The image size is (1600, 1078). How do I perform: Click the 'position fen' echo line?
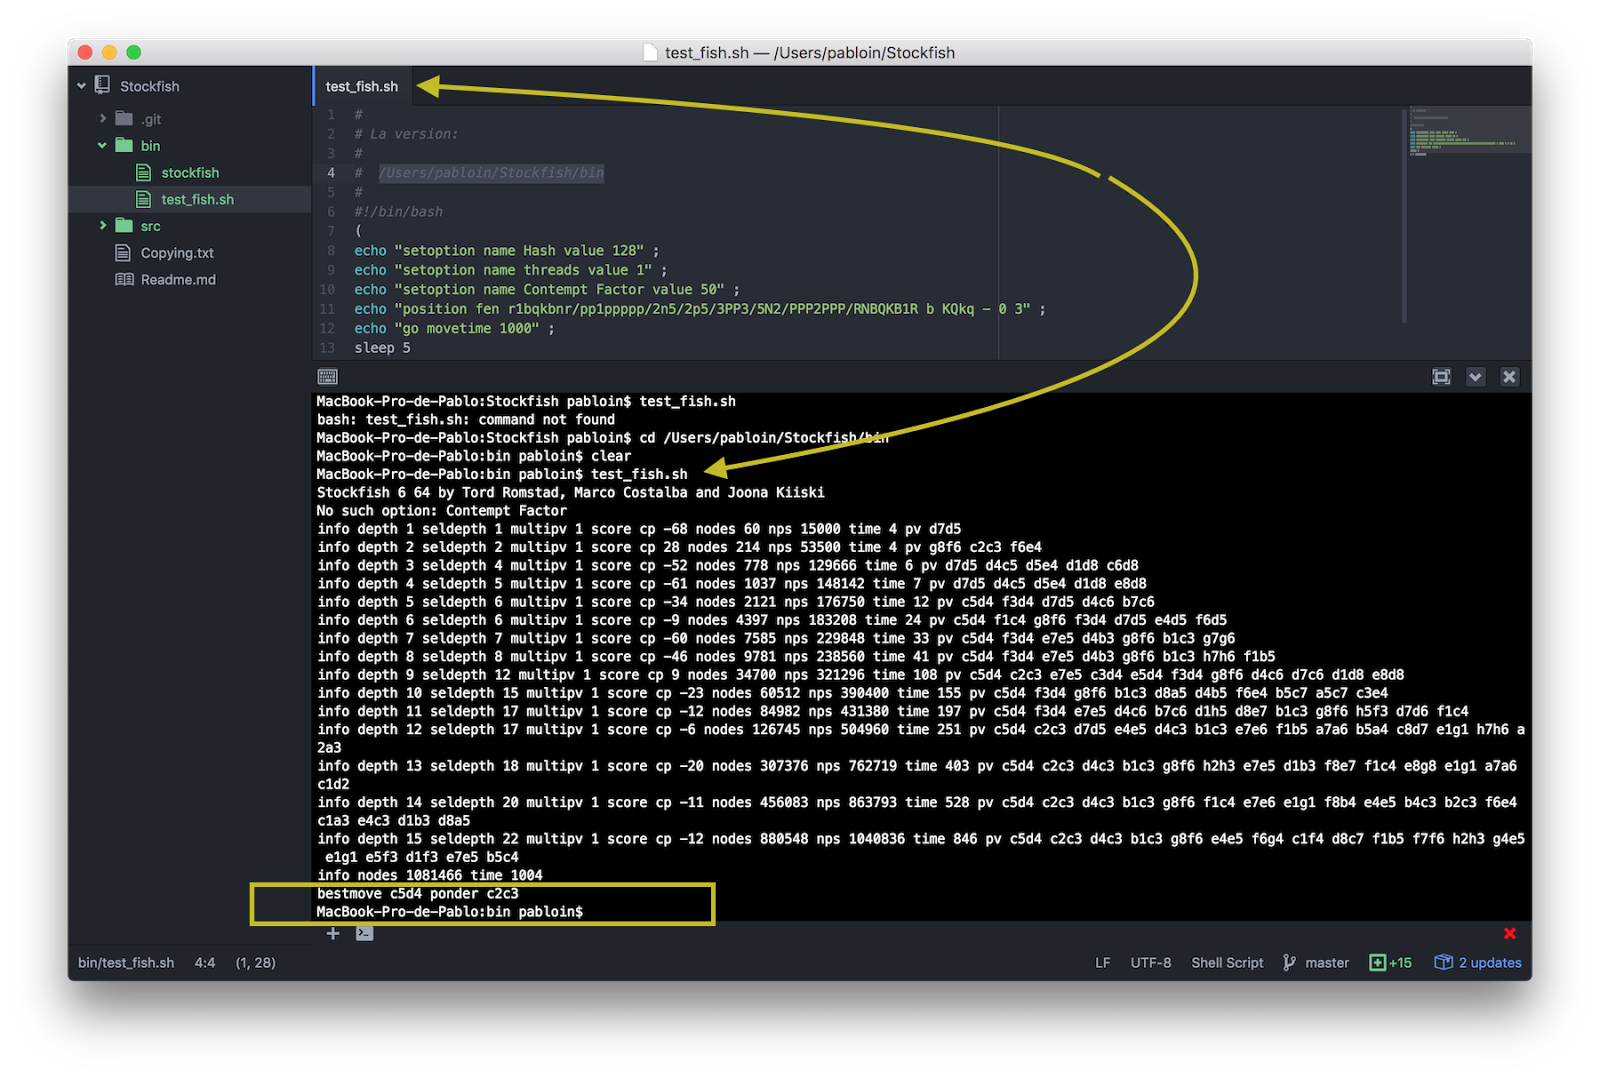tap(699, 309)
